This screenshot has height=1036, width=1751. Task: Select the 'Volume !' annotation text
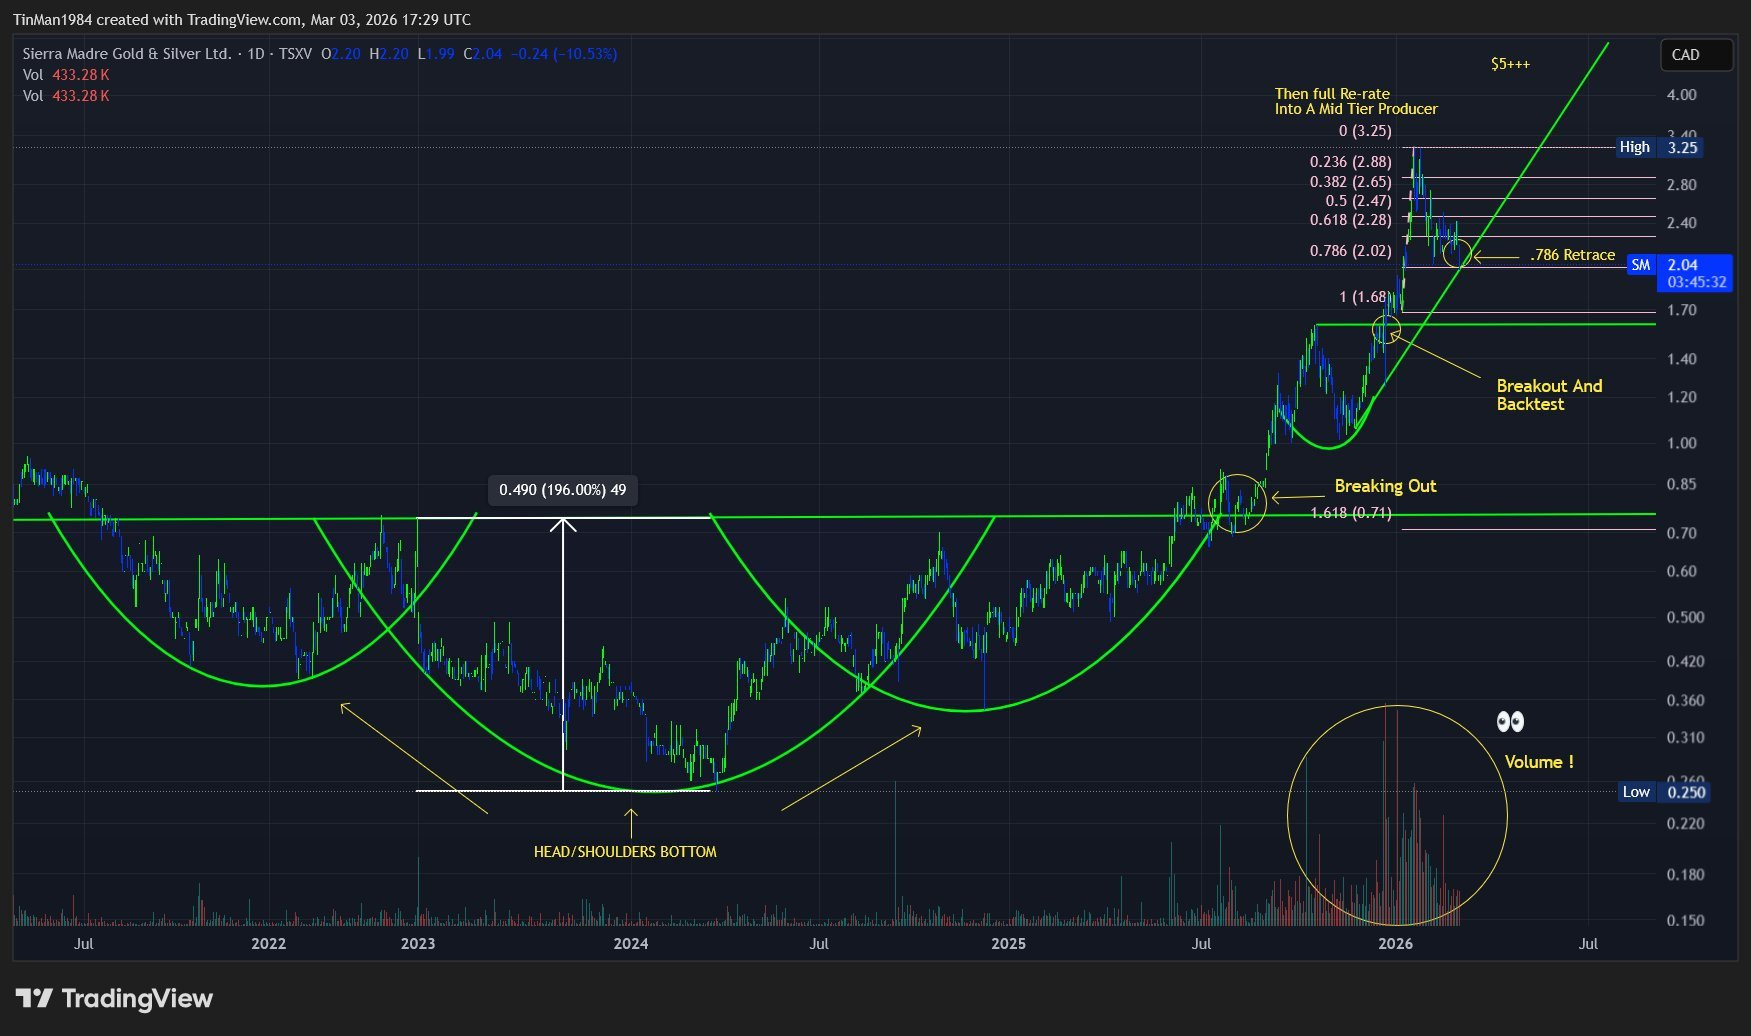point(1539,762)
